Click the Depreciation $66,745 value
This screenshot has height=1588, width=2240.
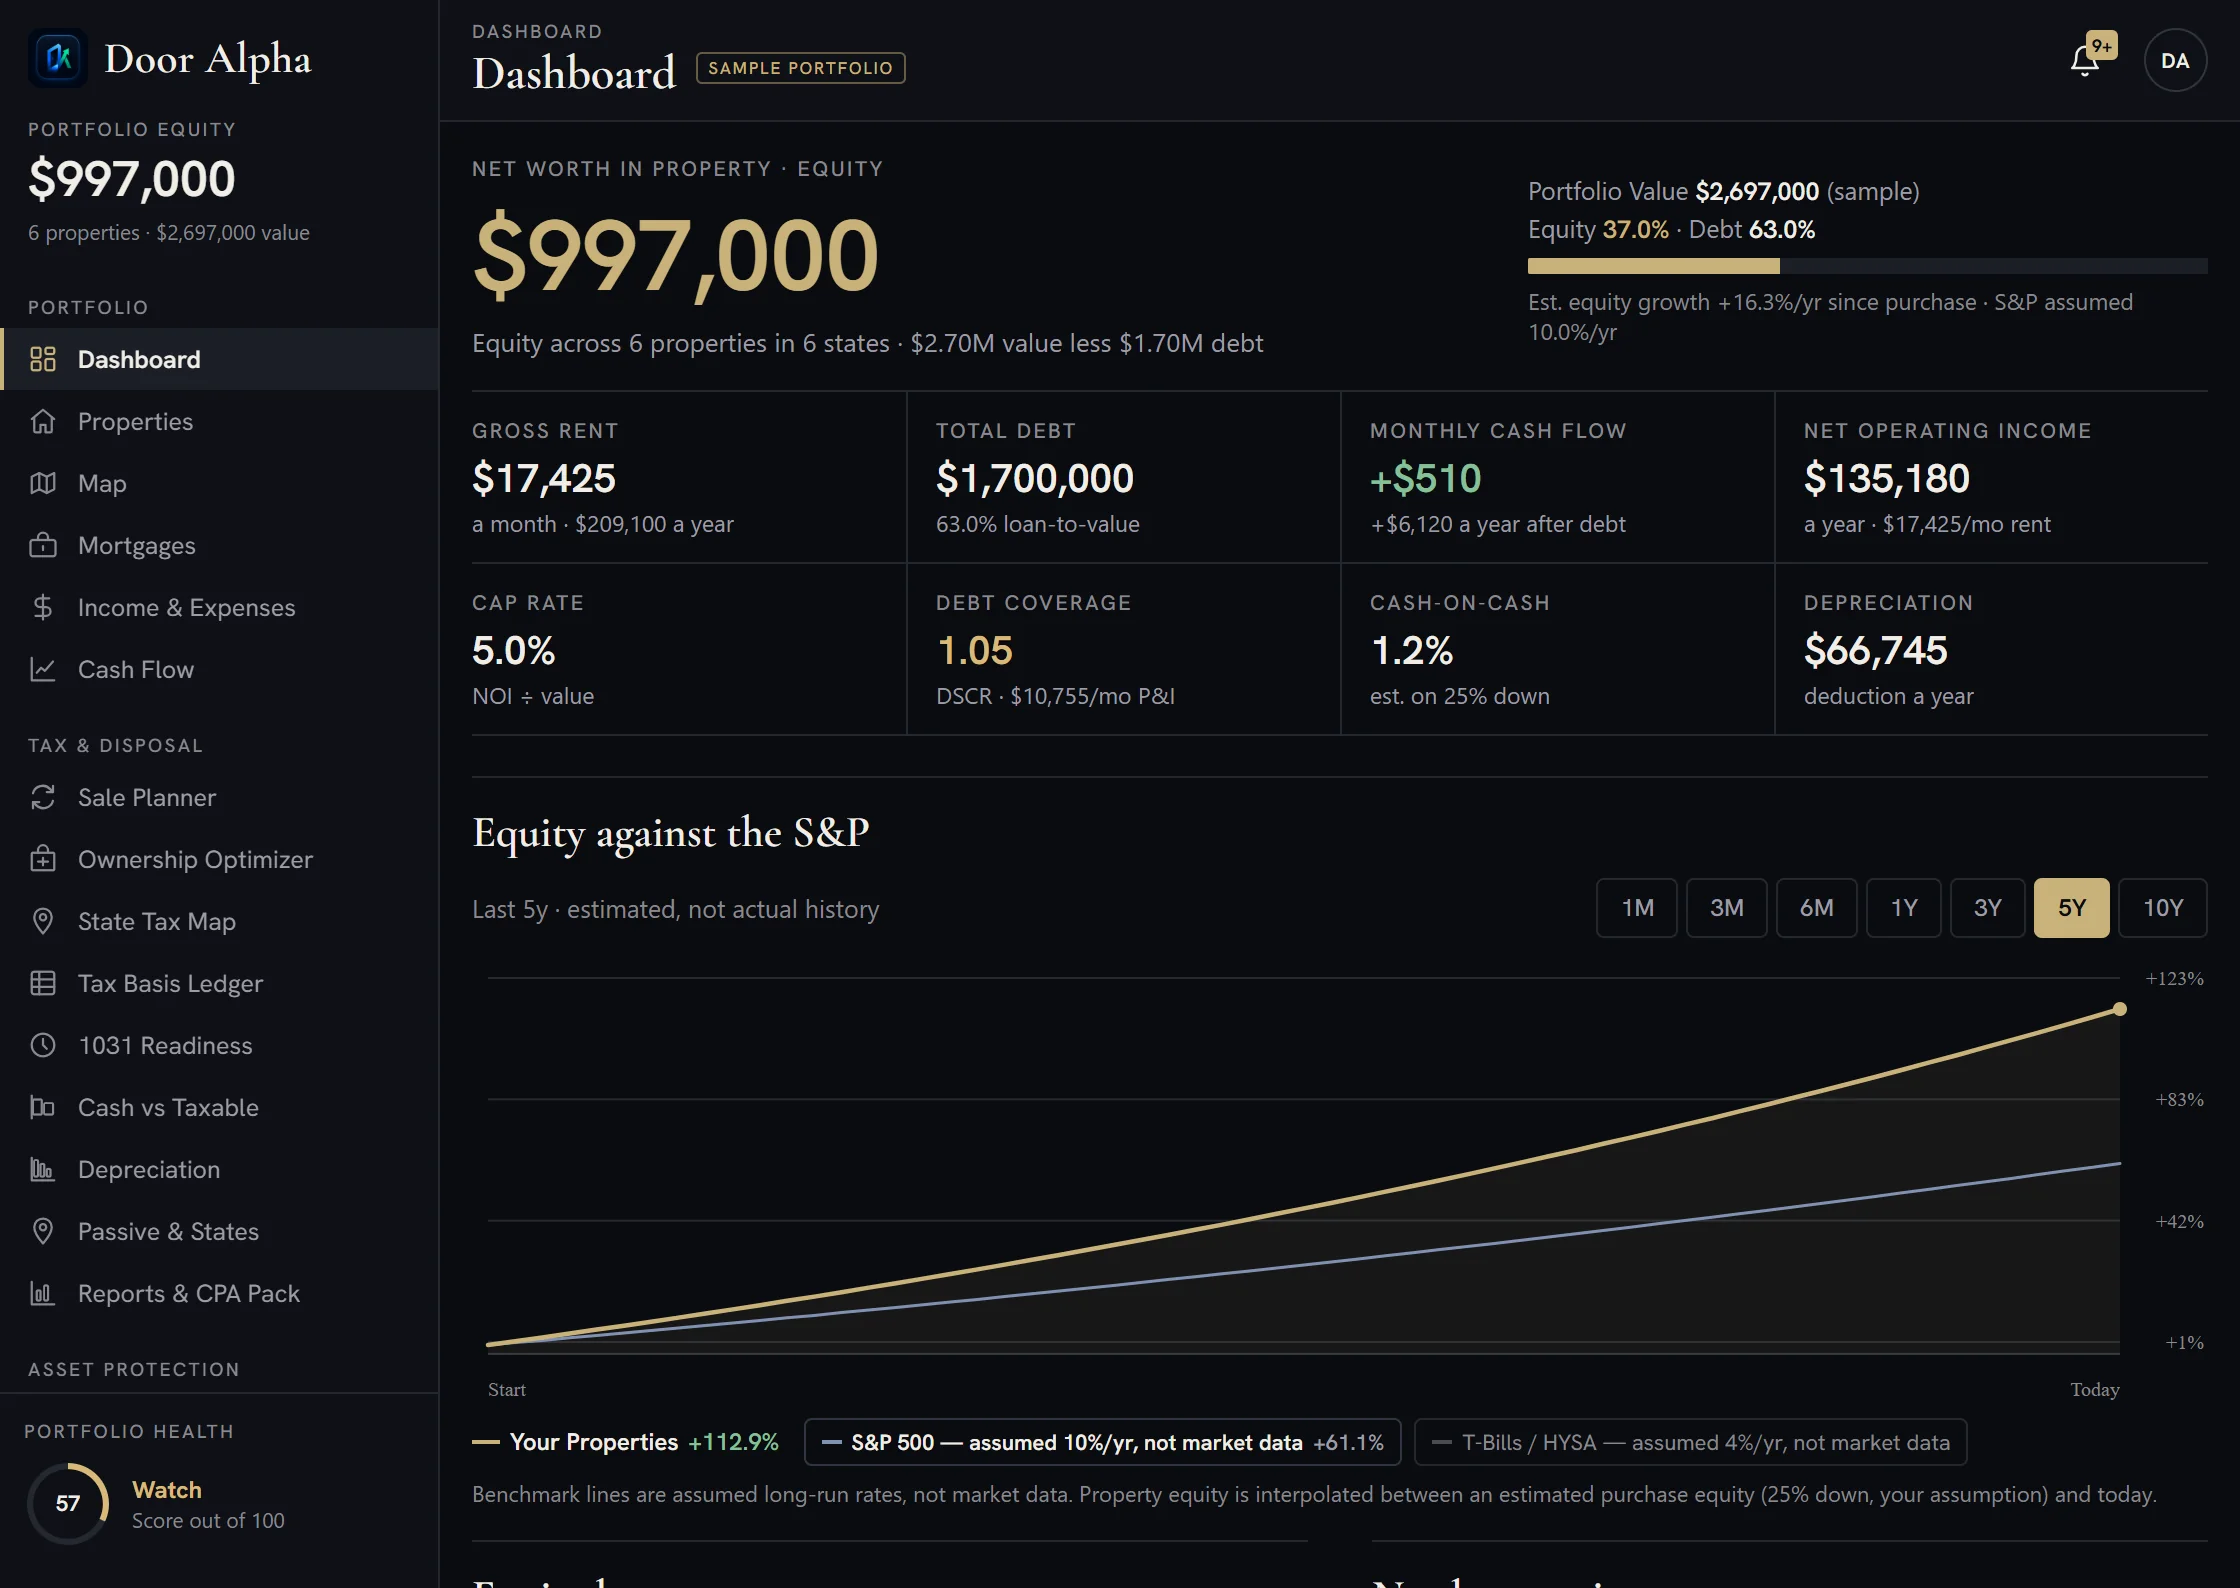pos(1876,650)
